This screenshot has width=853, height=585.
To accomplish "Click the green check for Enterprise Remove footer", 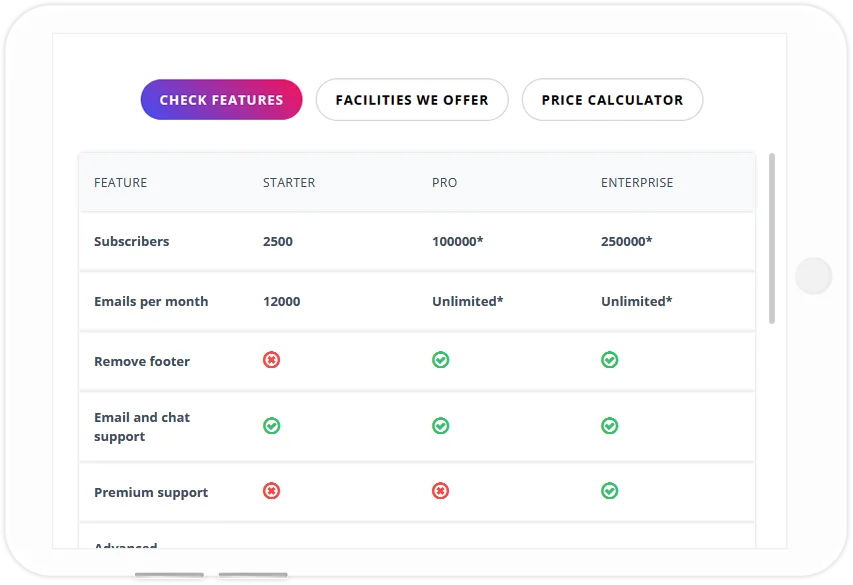I will [x=609, y=360].
